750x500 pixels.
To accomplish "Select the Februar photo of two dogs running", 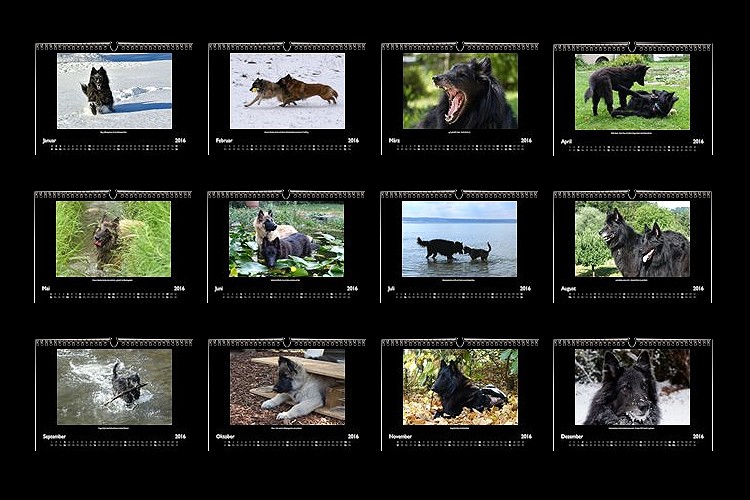I will 287,91.
